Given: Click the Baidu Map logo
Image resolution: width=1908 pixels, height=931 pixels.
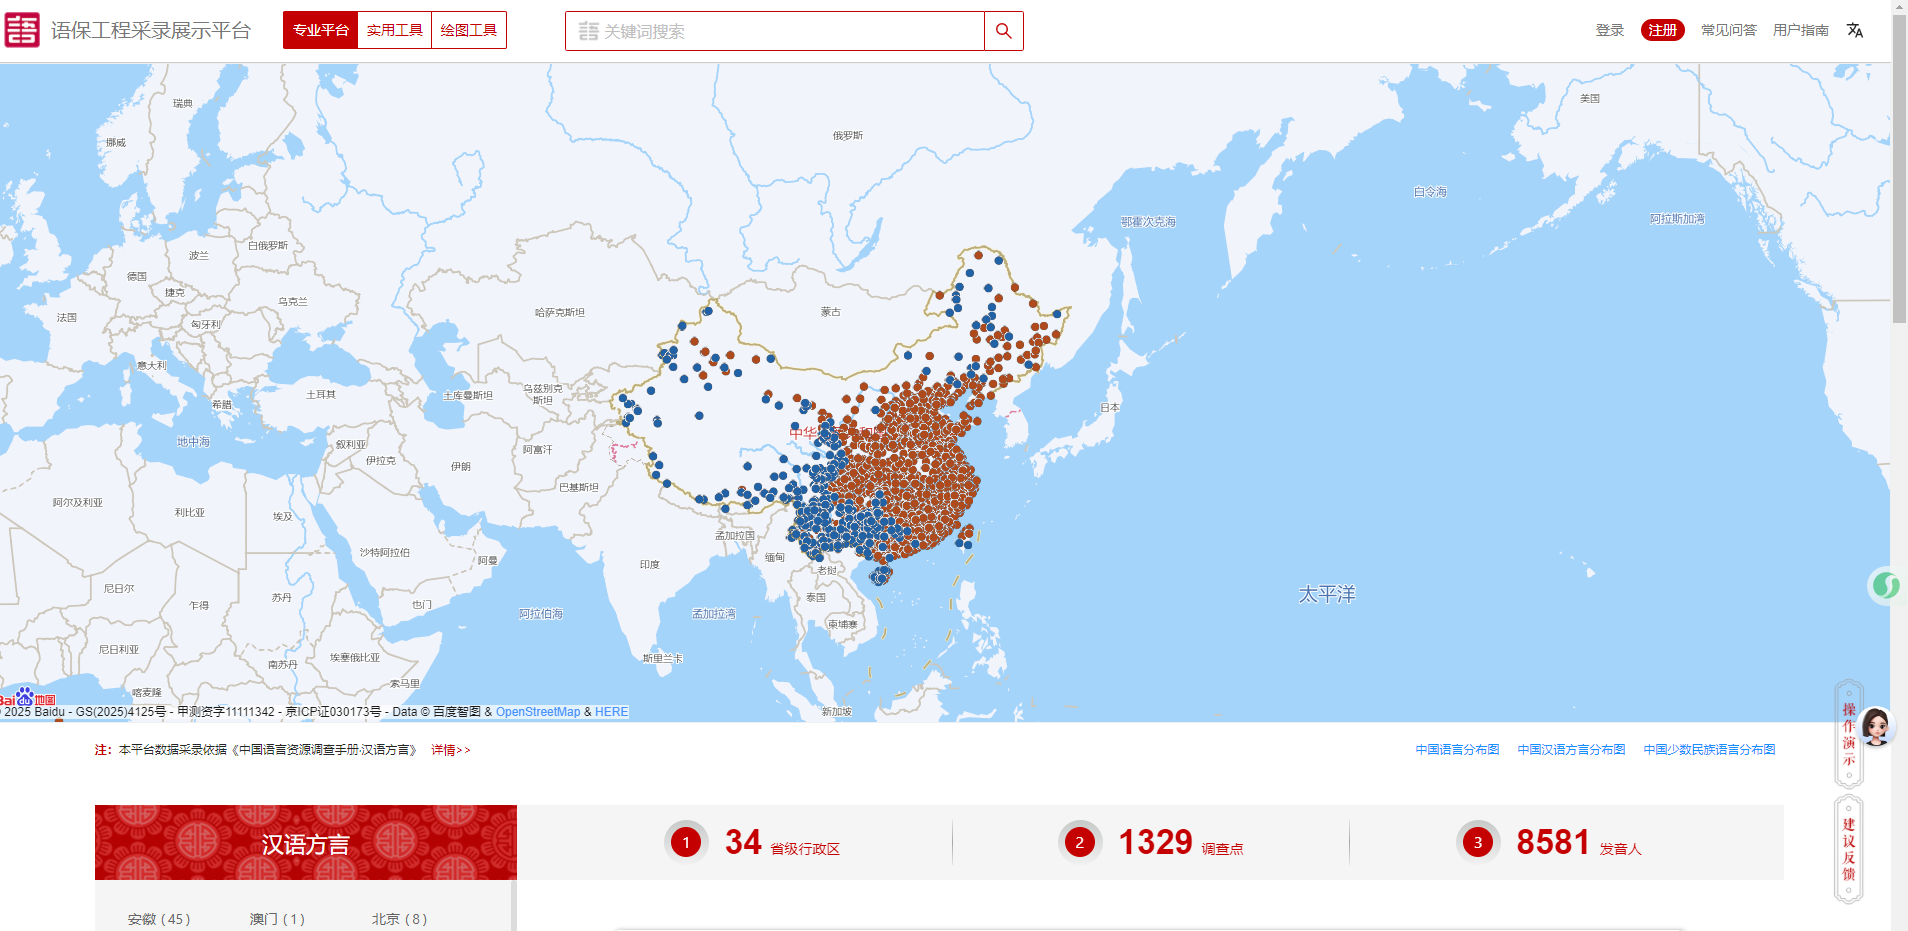Looking at the screenshot, I should 27,698.
